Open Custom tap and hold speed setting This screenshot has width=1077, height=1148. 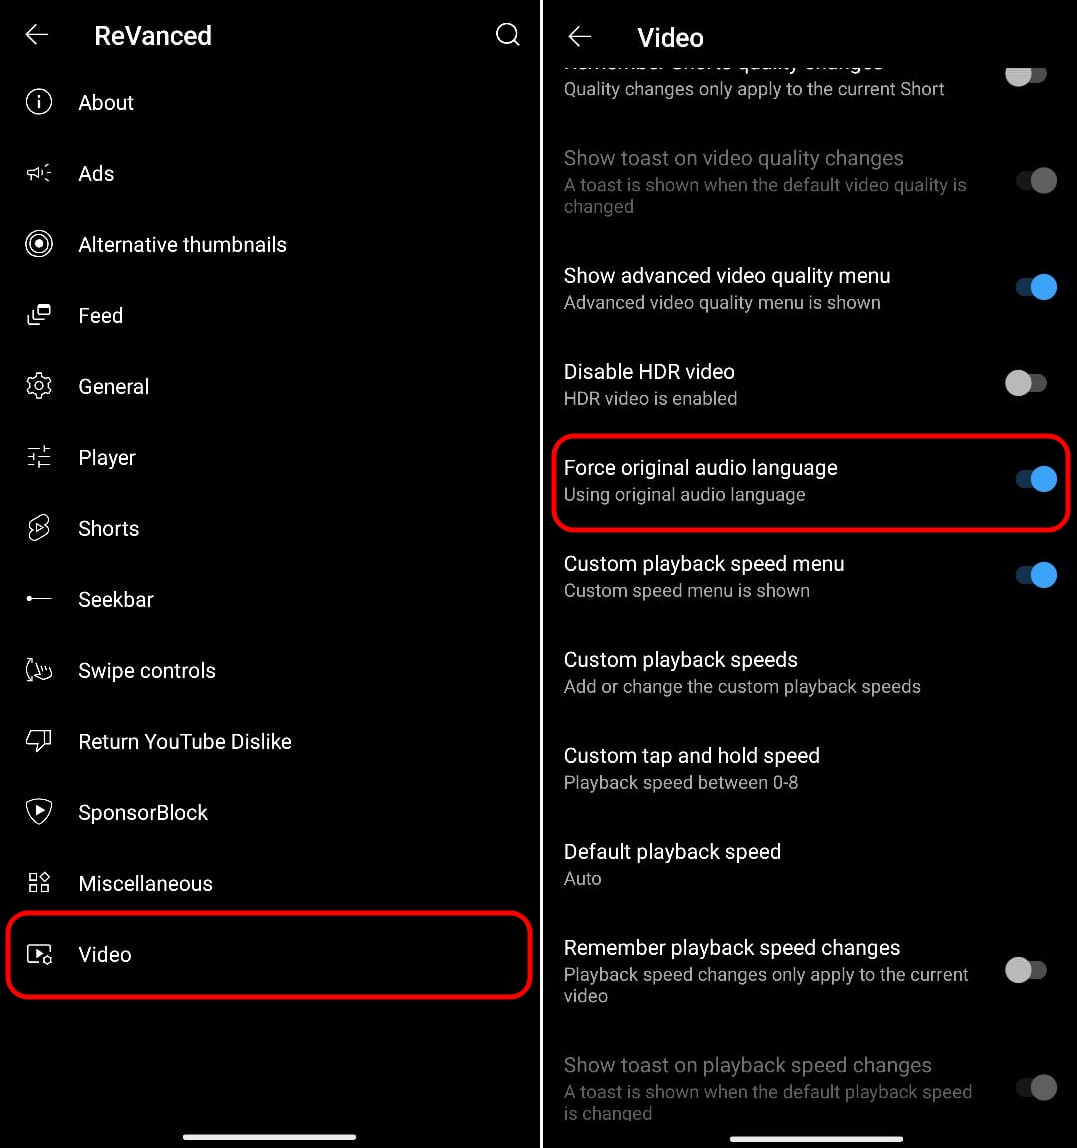[x=810, y=768]
